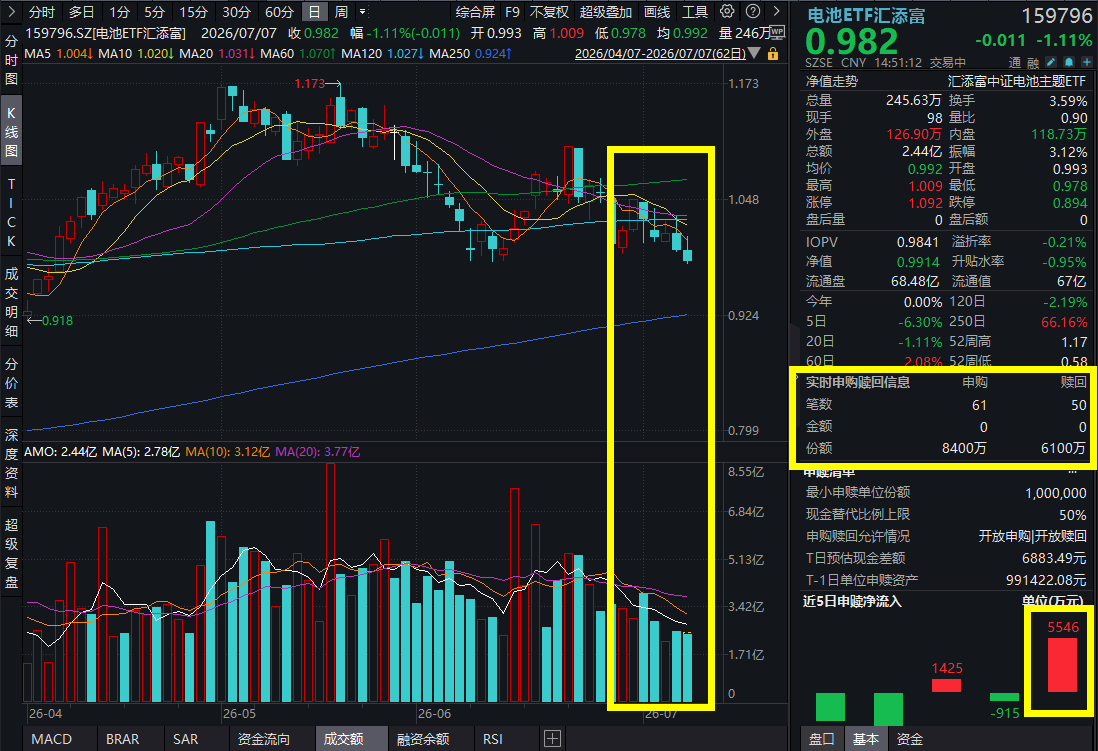This screenshot has width=1098, height=751.
Task: Toggle the 不复权 adjustment option
Action: click(549, 12)
